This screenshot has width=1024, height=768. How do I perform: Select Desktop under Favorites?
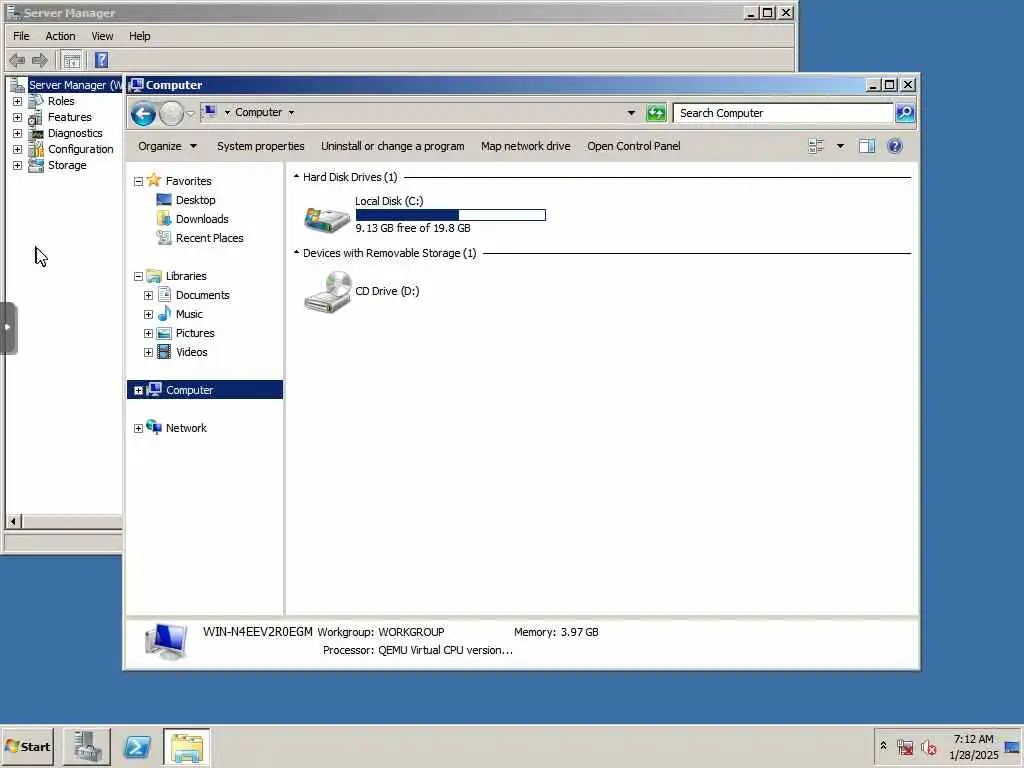click(x=195, y=200)
